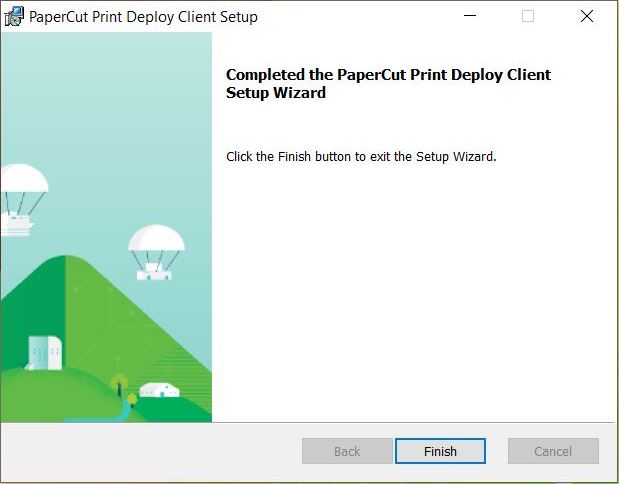Close the PaperCut setup window
Screen dimensions: 619x484
[587, 16]
